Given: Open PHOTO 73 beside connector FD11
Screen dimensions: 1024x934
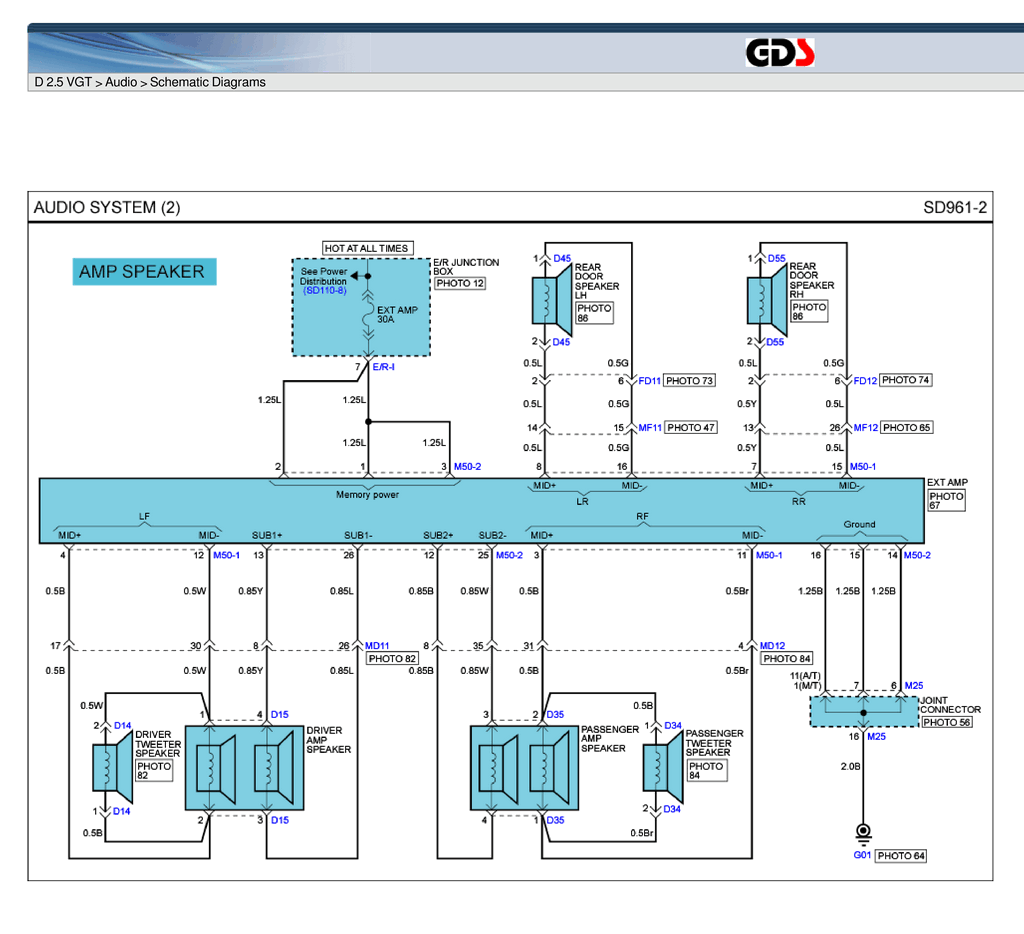Looking at the screenshot, I should (689, 381).
